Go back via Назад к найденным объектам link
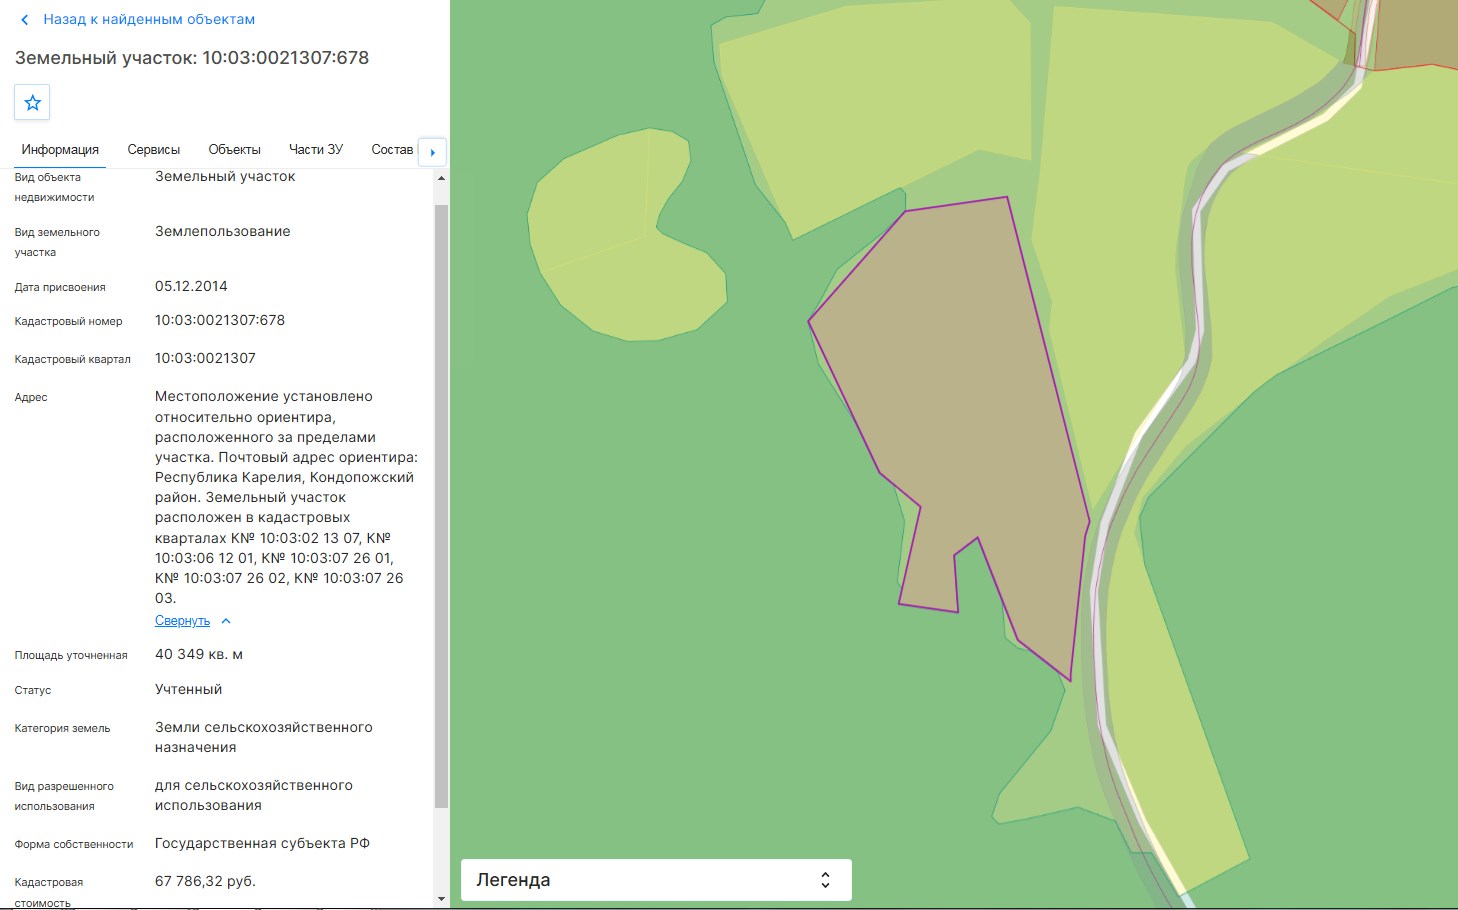The width and height of the screenshot is (1458, 910). pos(149,20)
